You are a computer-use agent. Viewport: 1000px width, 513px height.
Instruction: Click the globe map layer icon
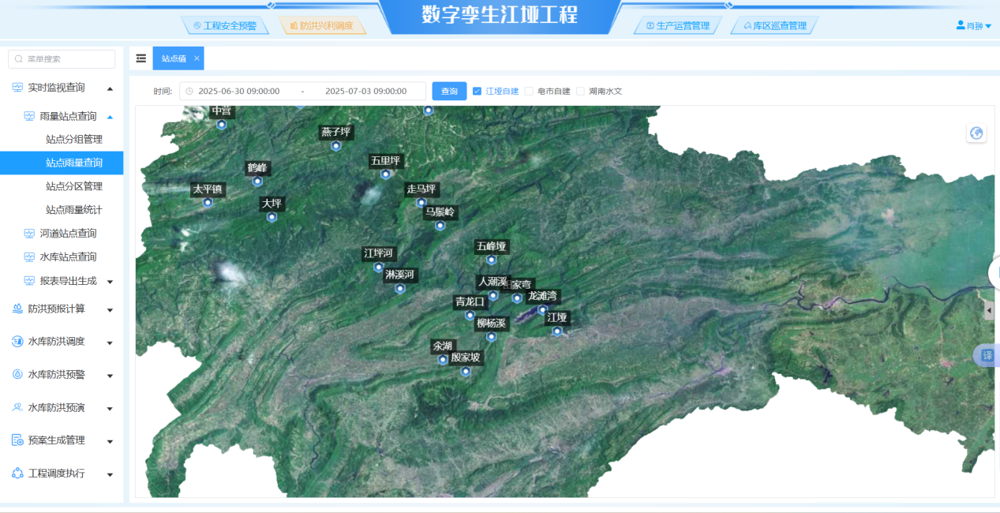[976, 134]
